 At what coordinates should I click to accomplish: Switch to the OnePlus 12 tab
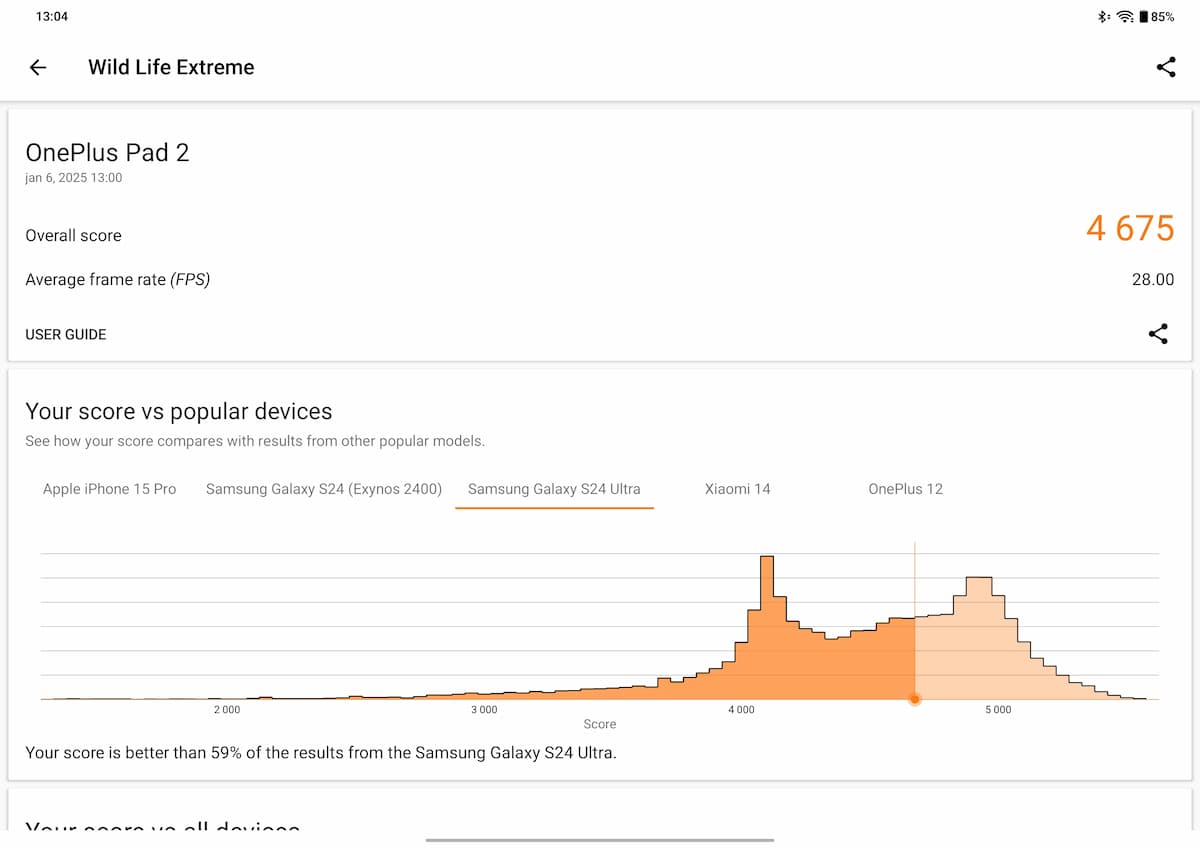click(x=905, y=489)
